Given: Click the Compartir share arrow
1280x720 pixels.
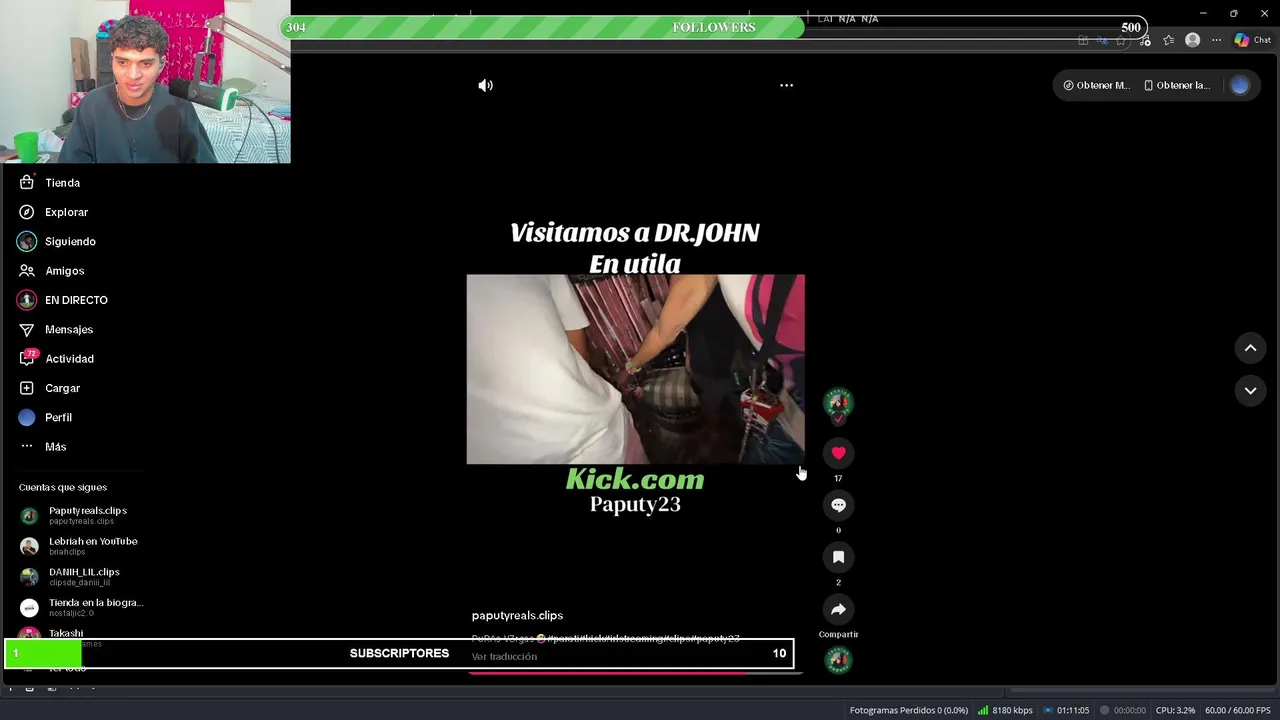Looking at the screenshot, I should (x=838, y=609).
